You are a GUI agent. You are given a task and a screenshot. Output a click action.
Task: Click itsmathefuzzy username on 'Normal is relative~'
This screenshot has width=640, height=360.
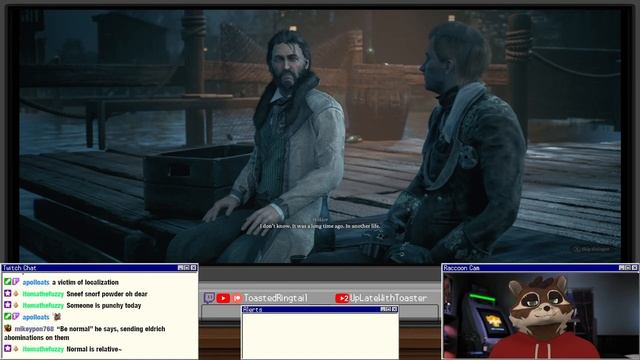(x=43, y=349)
